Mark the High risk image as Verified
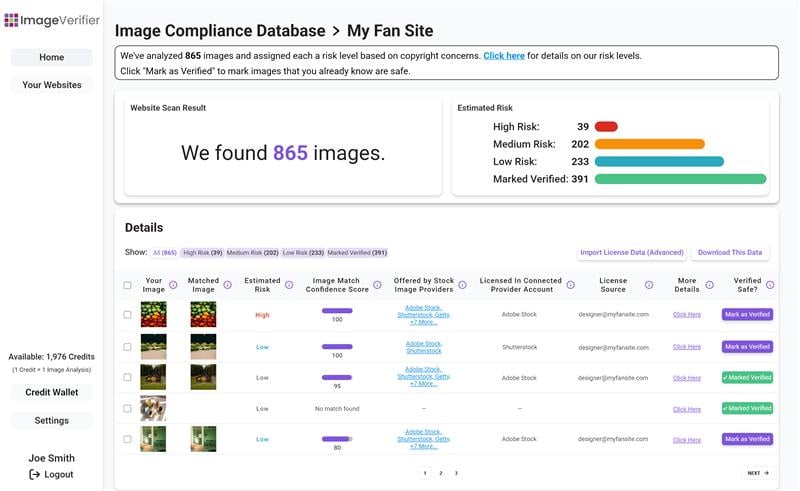Image resolution: width=800 pixels, height=491 pixels. (747, 314)
